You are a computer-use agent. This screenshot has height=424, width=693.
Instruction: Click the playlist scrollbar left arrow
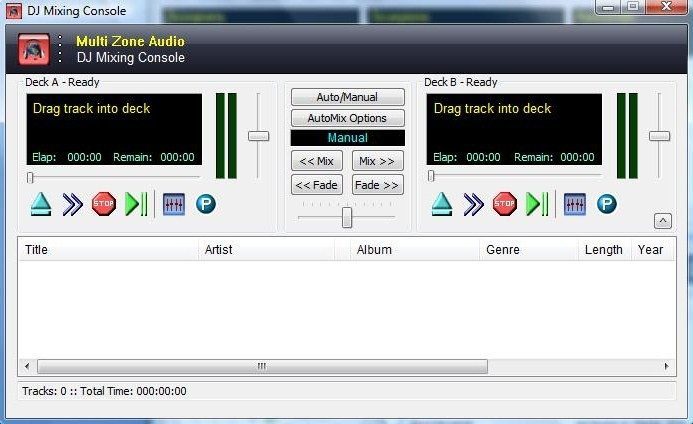coord(27,366)
